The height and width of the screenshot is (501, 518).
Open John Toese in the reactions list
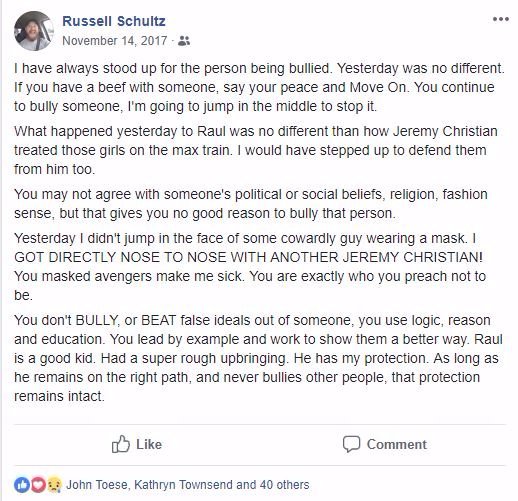[x=97, y=485]
